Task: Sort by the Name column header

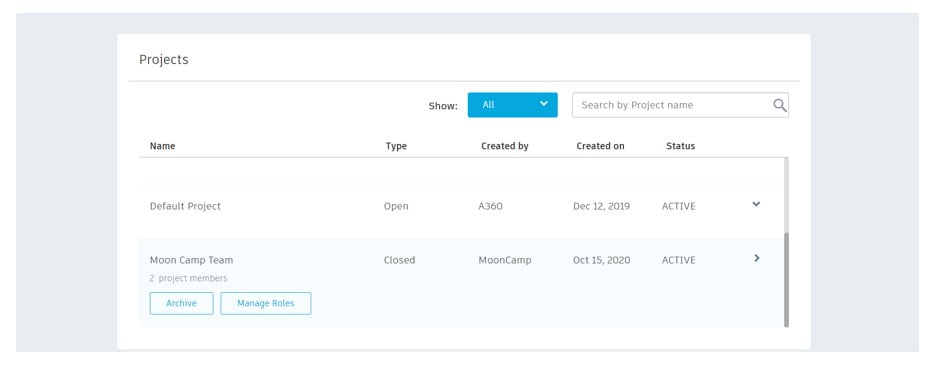Action: pyautogui.click(x=163, y=146)
